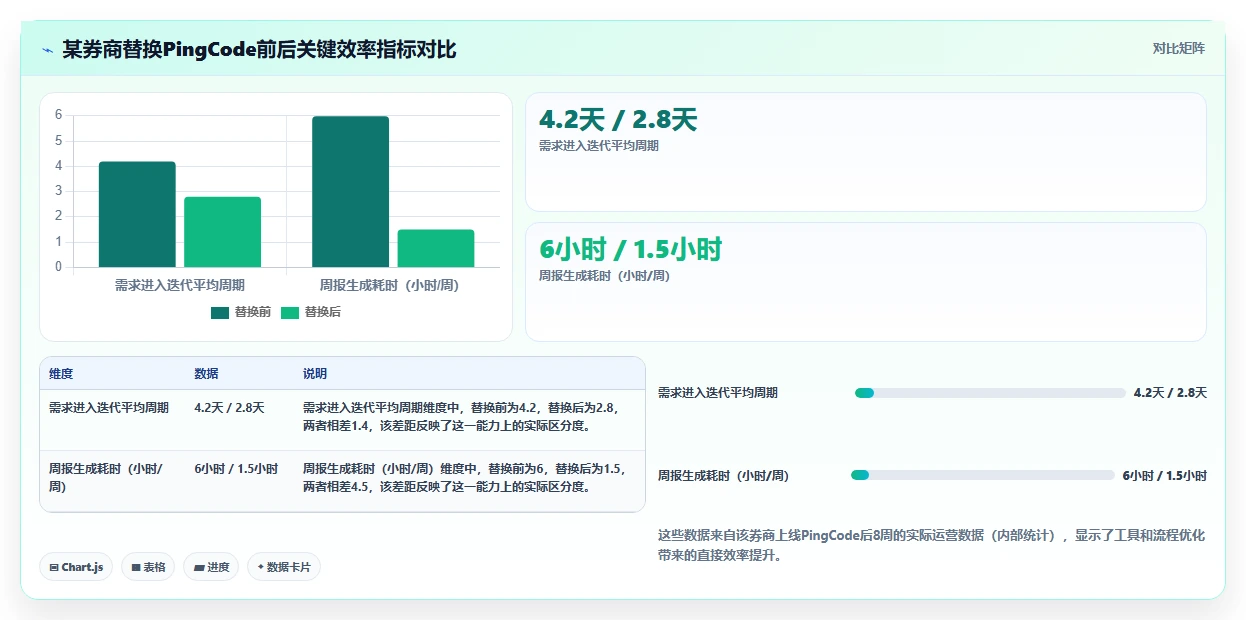Click the footnote about PingCode后8周 data
1246x620 pixels.
931,545
